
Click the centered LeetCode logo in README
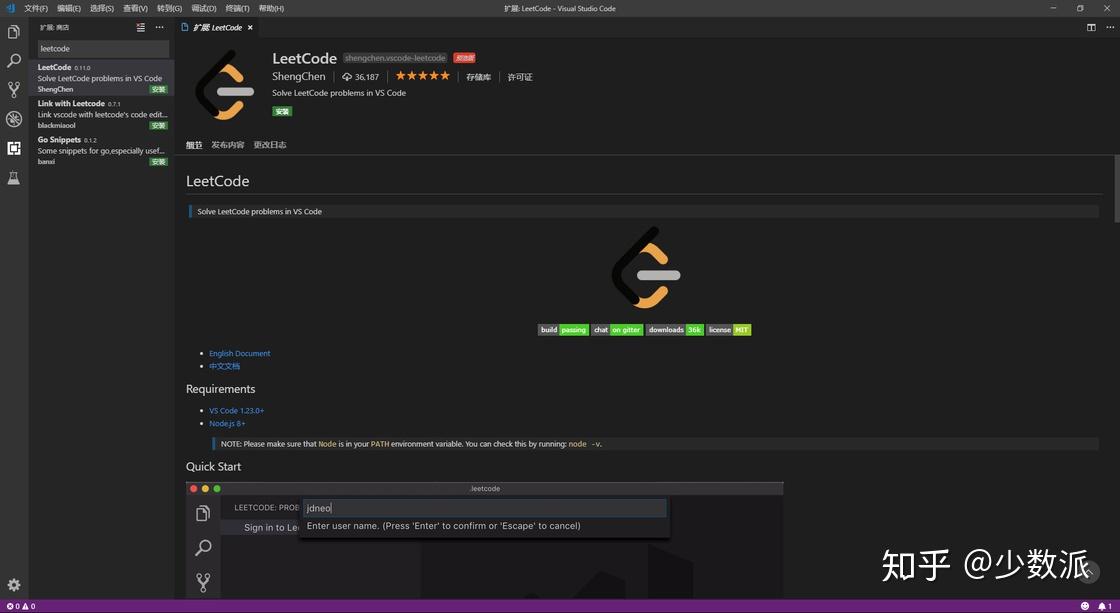[646, 267]
